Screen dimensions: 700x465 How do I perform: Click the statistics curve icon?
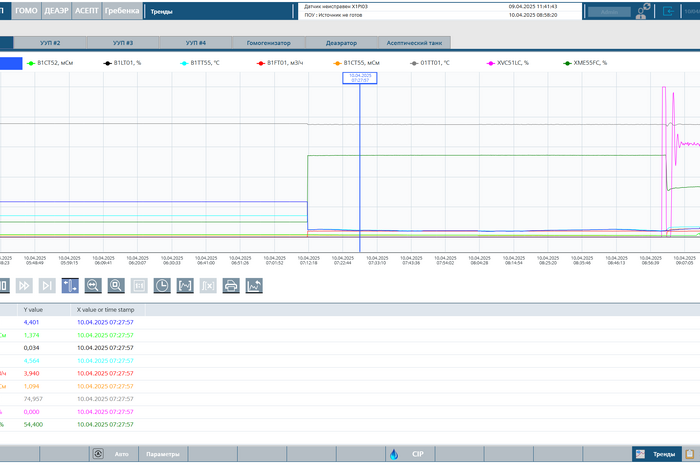pyautogui.click(x=185, y=286)
